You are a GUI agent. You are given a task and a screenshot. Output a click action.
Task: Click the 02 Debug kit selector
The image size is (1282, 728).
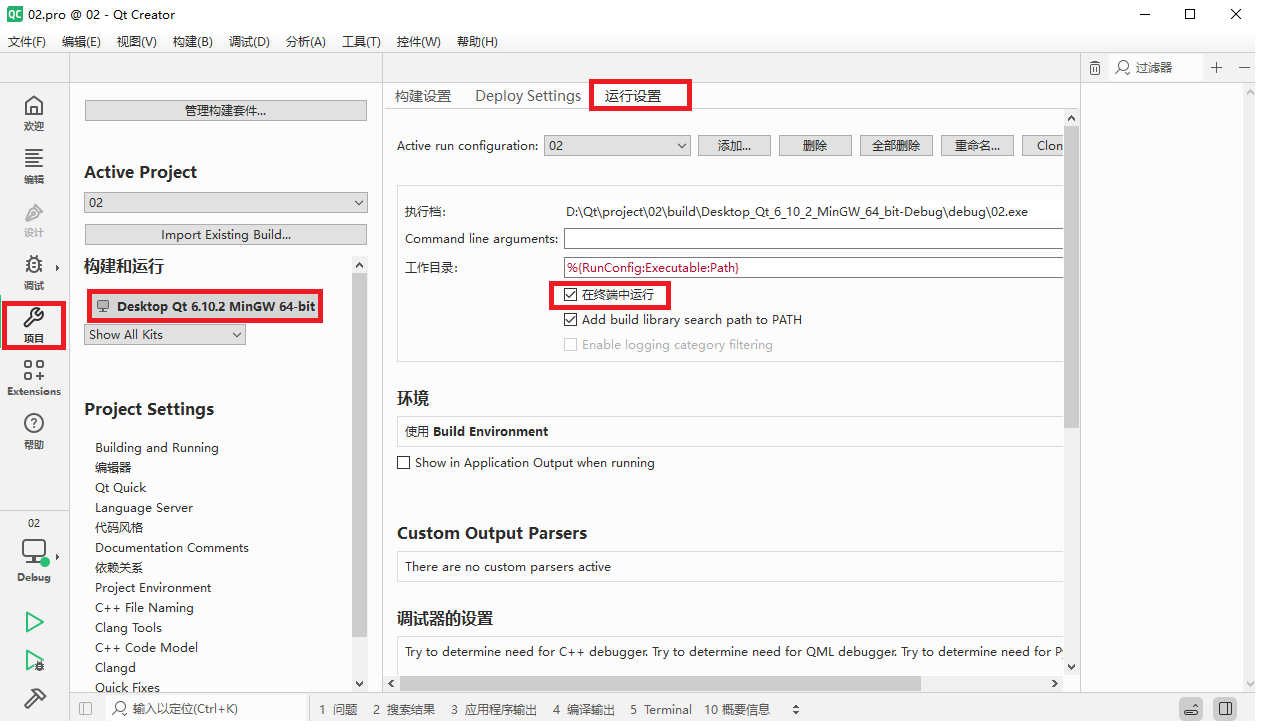click(34, 550)
